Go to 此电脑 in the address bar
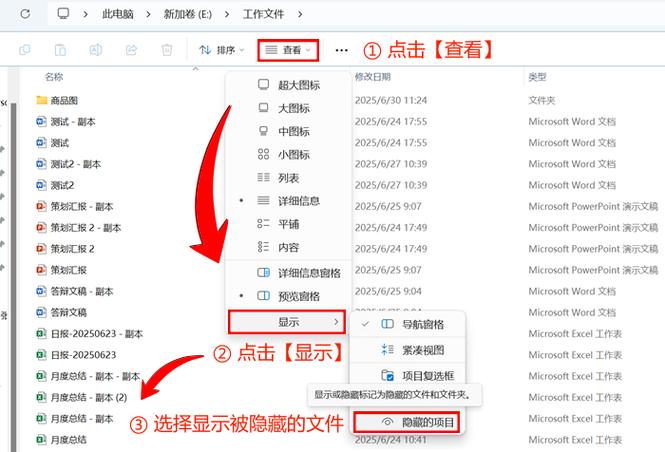Screen dimensions: 665x452 click(117, 14)
